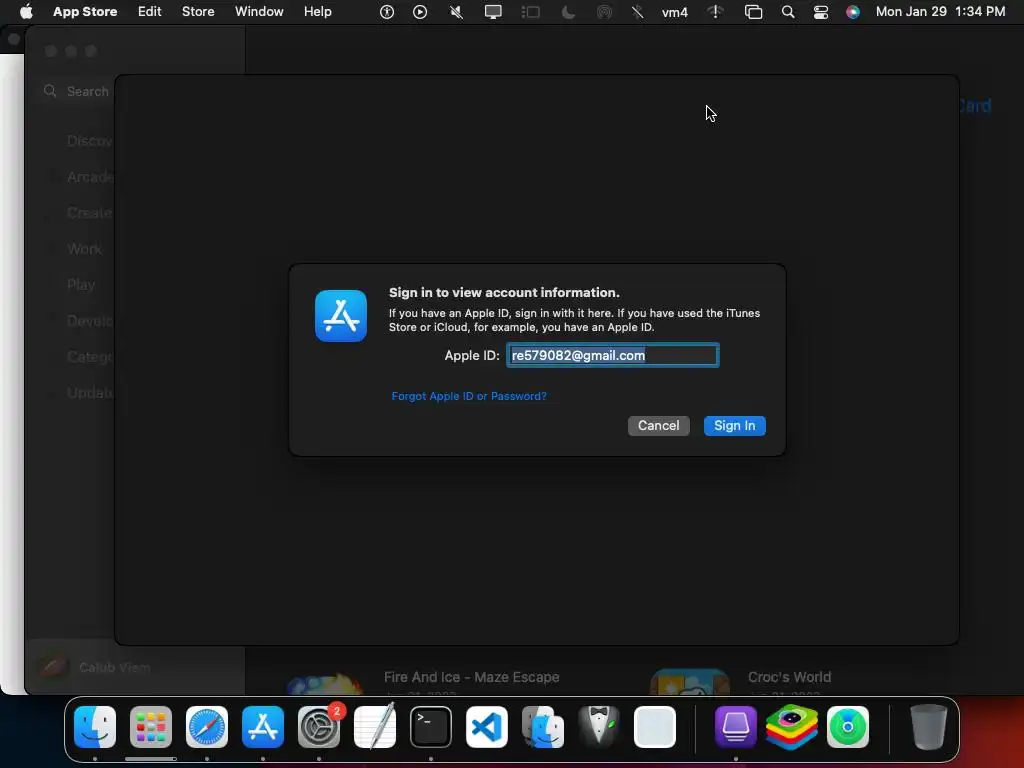Open the App Store menu bar item
This screenshot has height=768, width=1024.
click(x=85, y=12)
